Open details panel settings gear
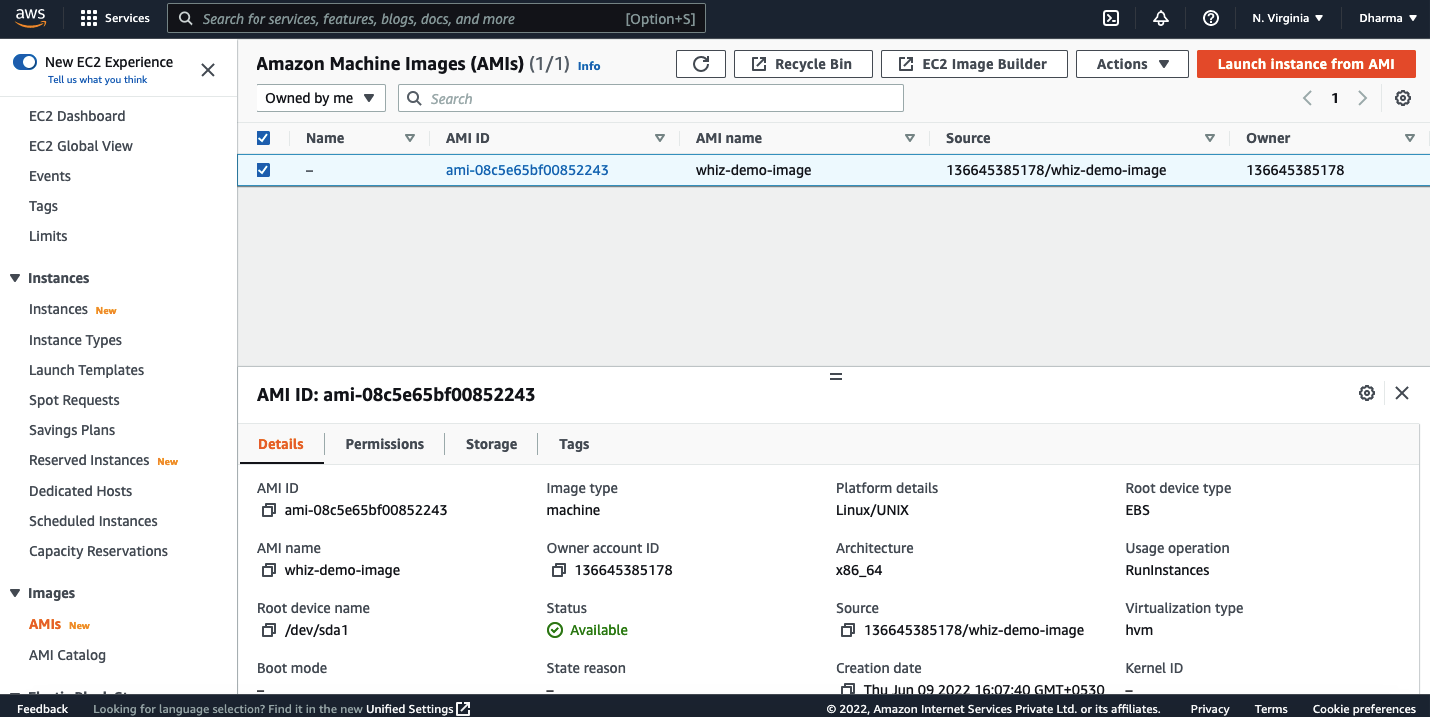Viewport: 1430px width, 717px height. click(1367, 393)
